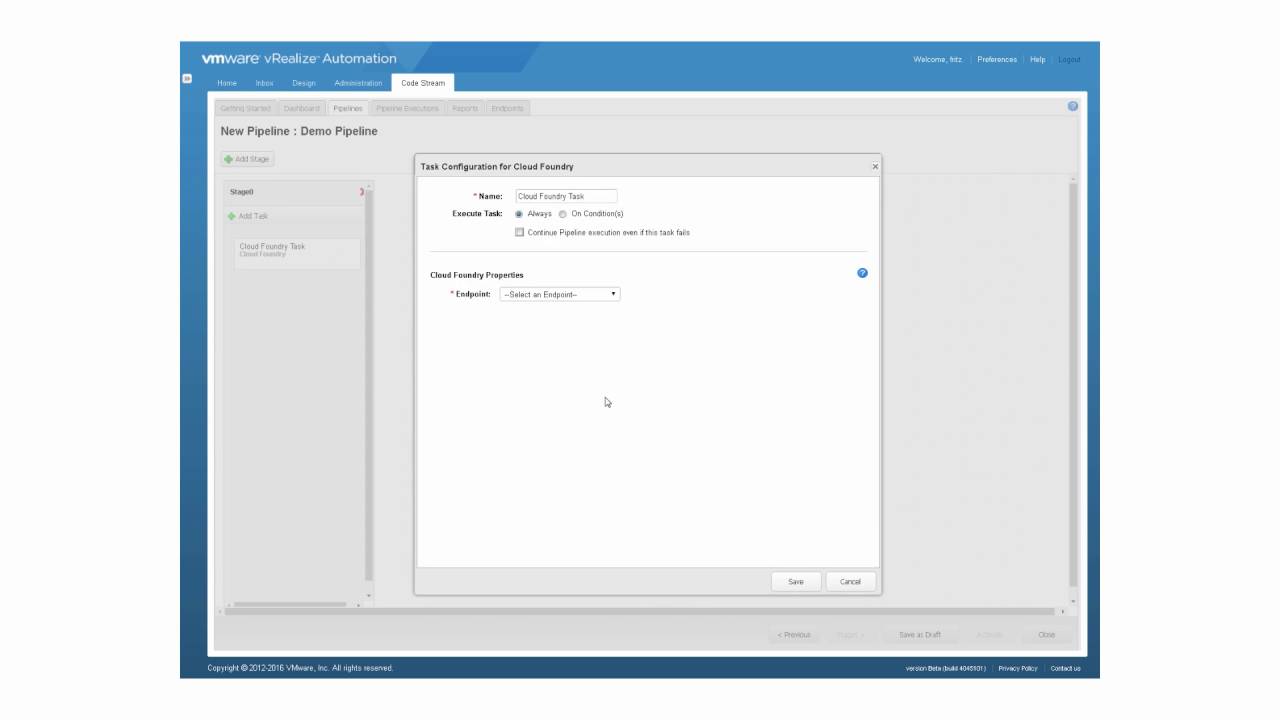Go to the Reports sub-tab

[x=465, y=108]
